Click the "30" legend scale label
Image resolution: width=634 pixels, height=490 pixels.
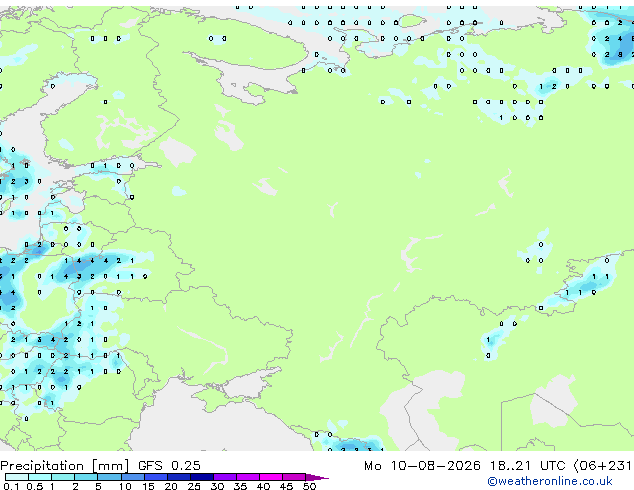click(217, 486)
